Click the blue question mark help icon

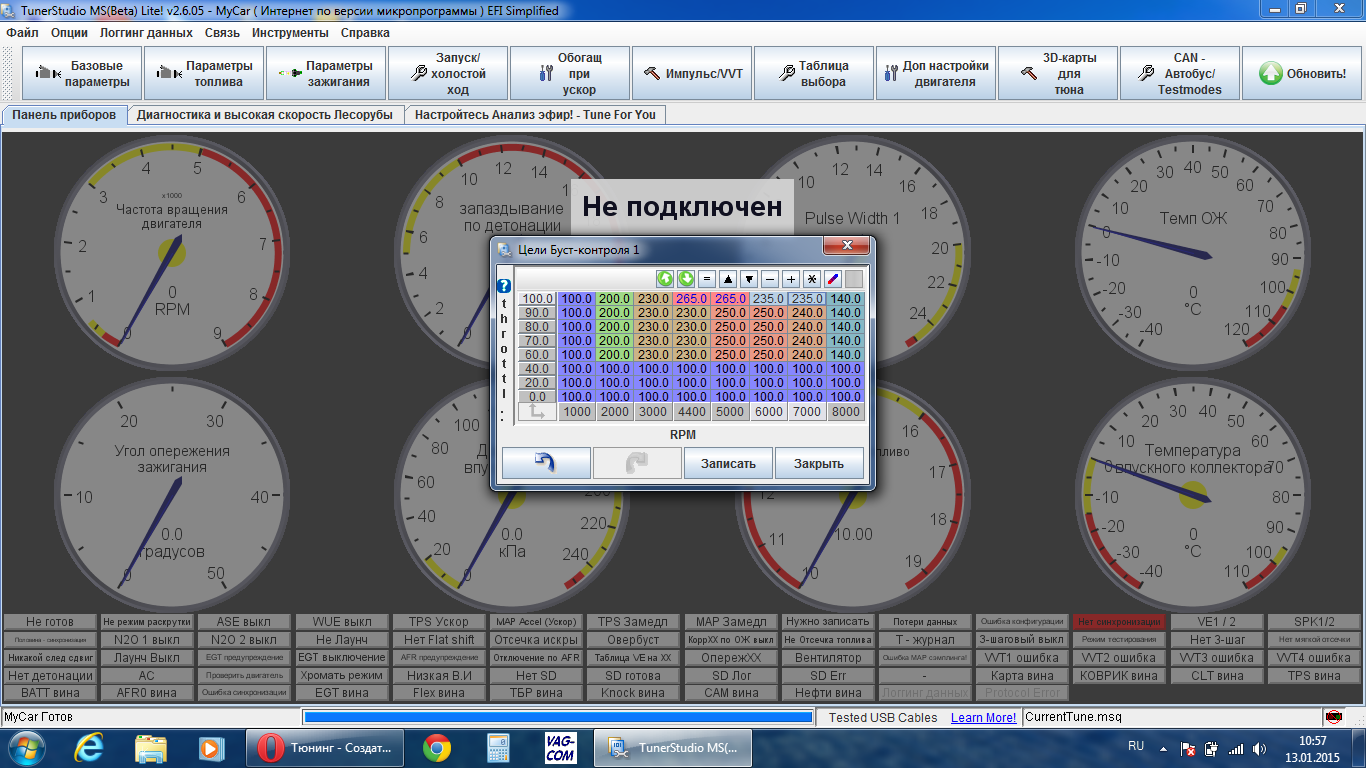504,286
